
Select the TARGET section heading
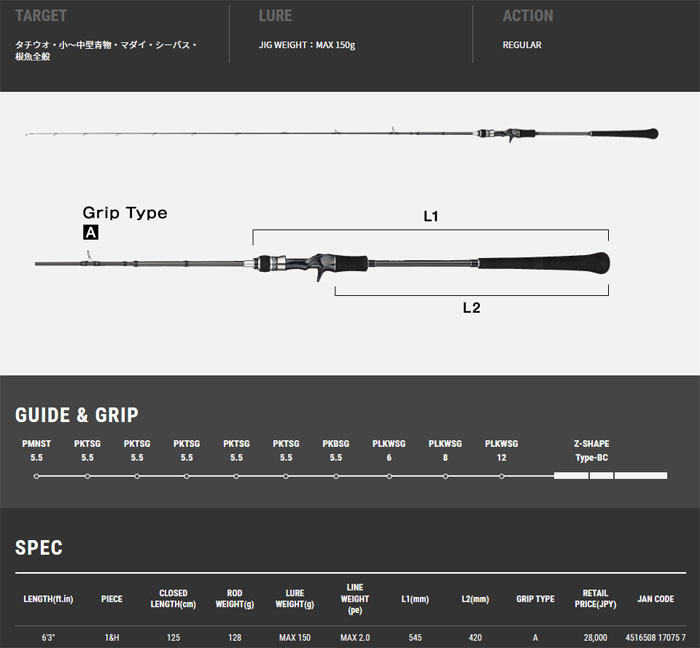click(x=41, y=16)
